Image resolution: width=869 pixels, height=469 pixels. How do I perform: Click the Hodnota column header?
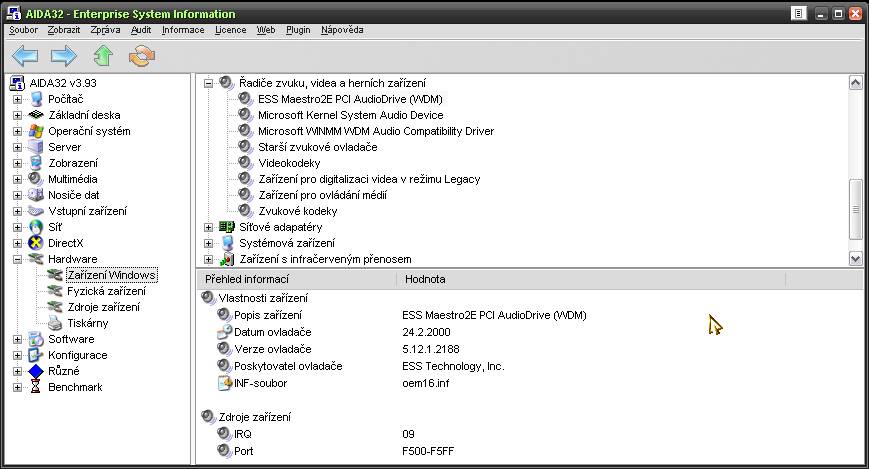tap(591, 279)
